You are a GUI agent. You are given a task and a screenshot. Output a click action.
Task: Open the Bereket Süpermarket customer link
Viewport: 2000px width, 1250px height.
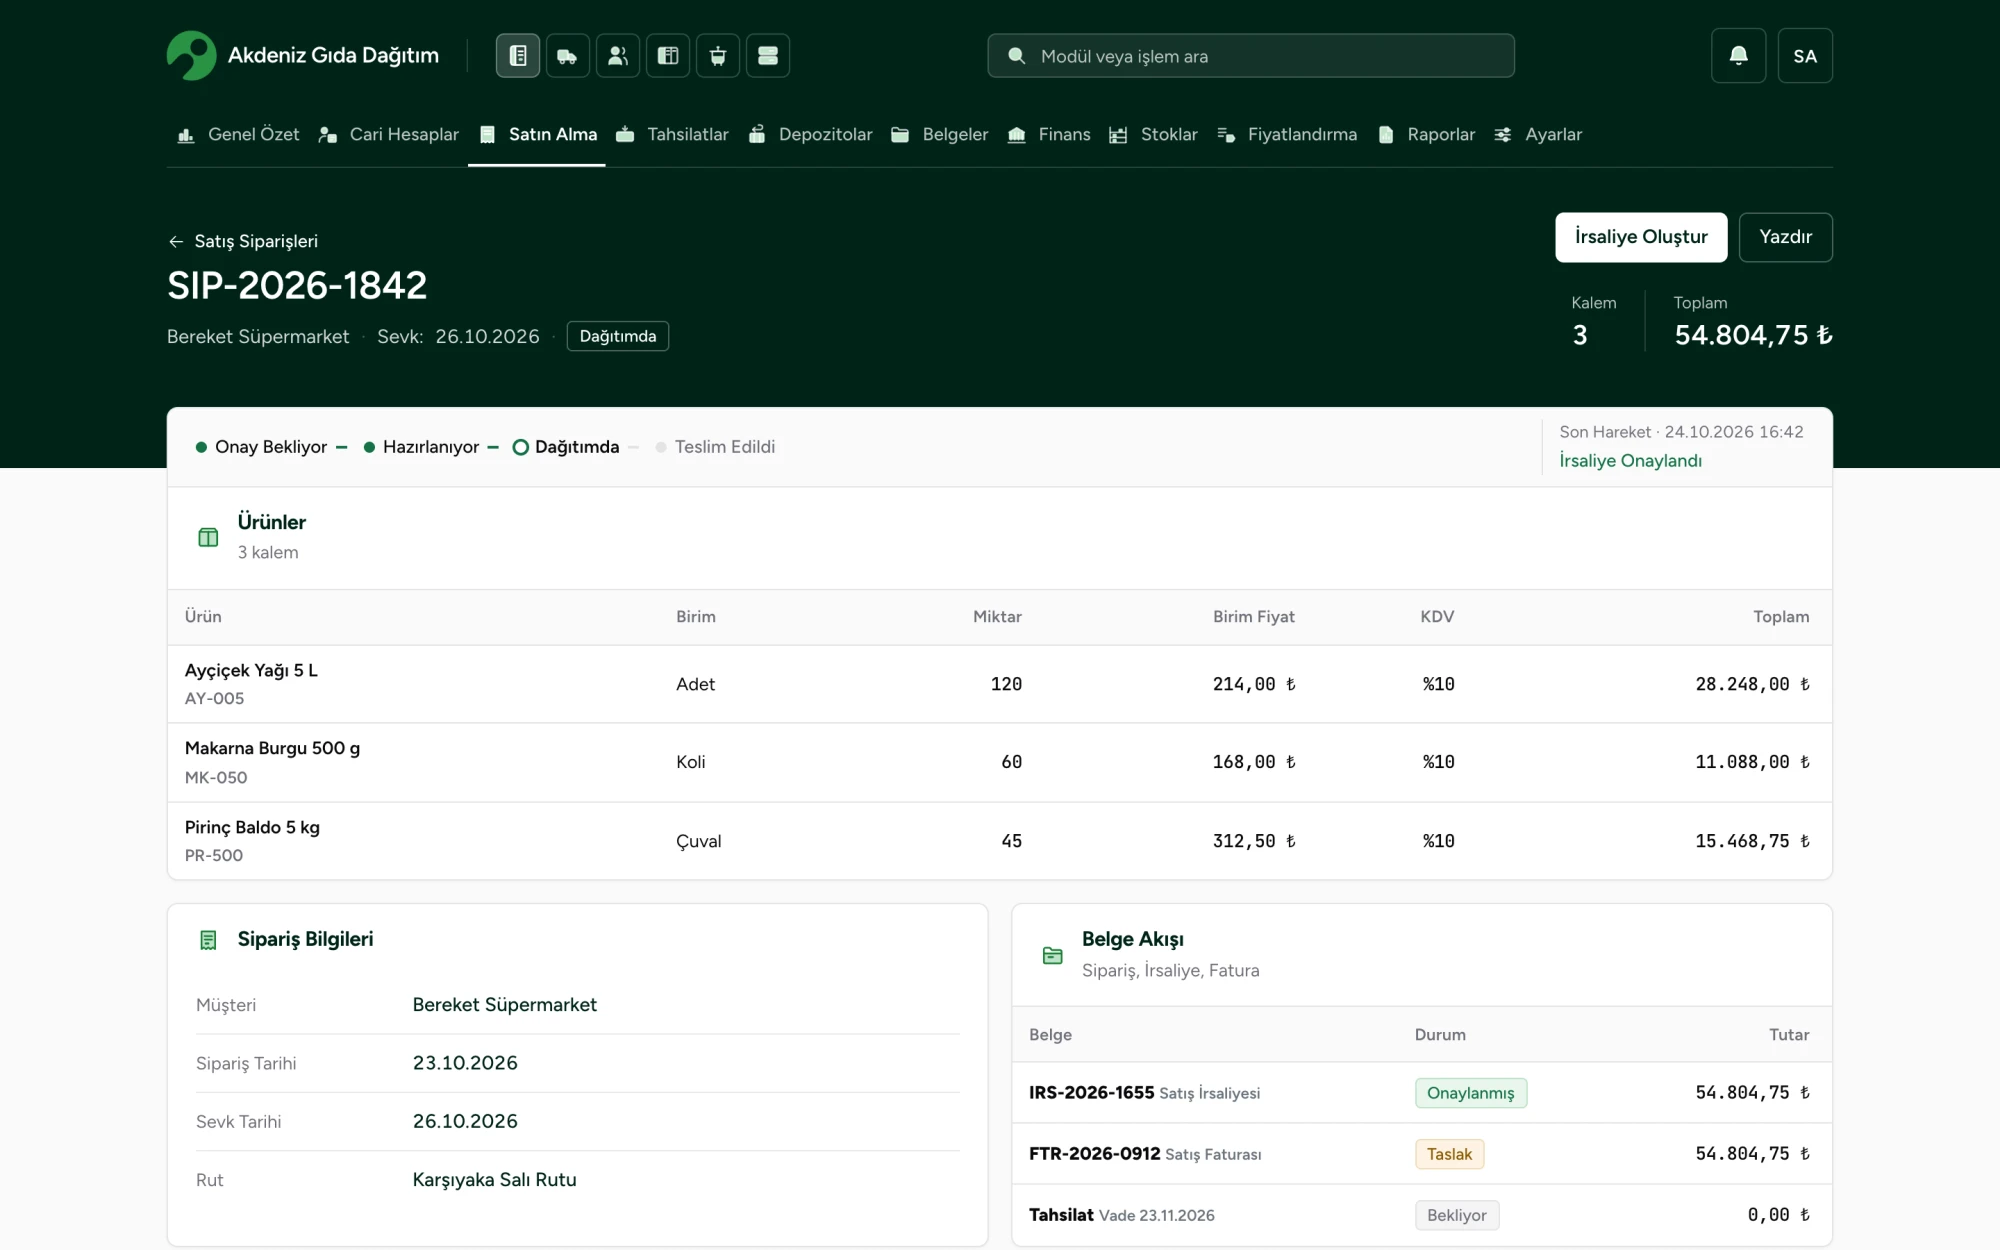pyautogui.click(x=504, y=1005)
